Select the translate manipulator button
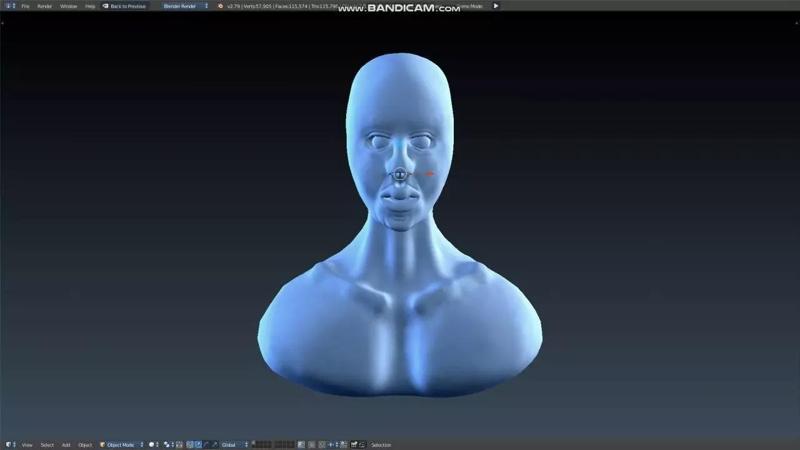 (198, 445)
